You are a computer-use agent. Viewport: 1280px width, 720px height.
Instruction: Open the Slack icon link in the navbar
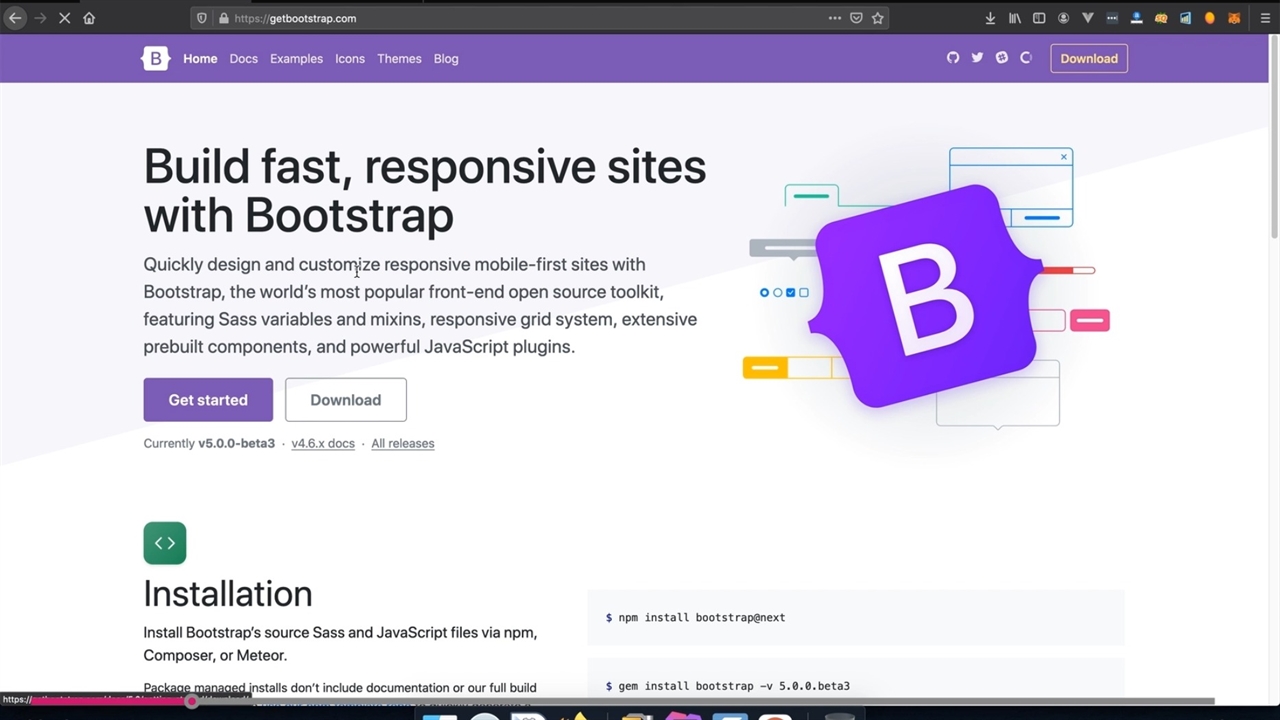point(1002,58)
